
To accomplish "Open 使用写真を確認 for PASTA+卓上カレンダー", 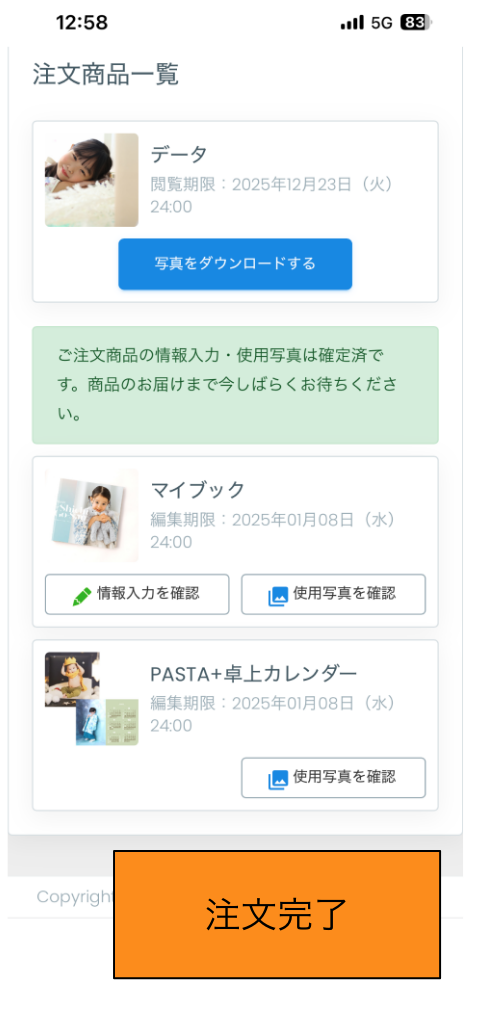I will (334, 777).
